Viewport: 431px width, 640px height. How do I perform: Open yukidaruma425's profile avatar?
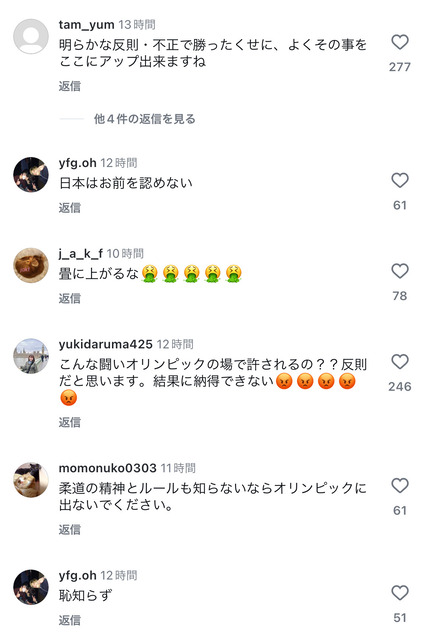[31, 356]
